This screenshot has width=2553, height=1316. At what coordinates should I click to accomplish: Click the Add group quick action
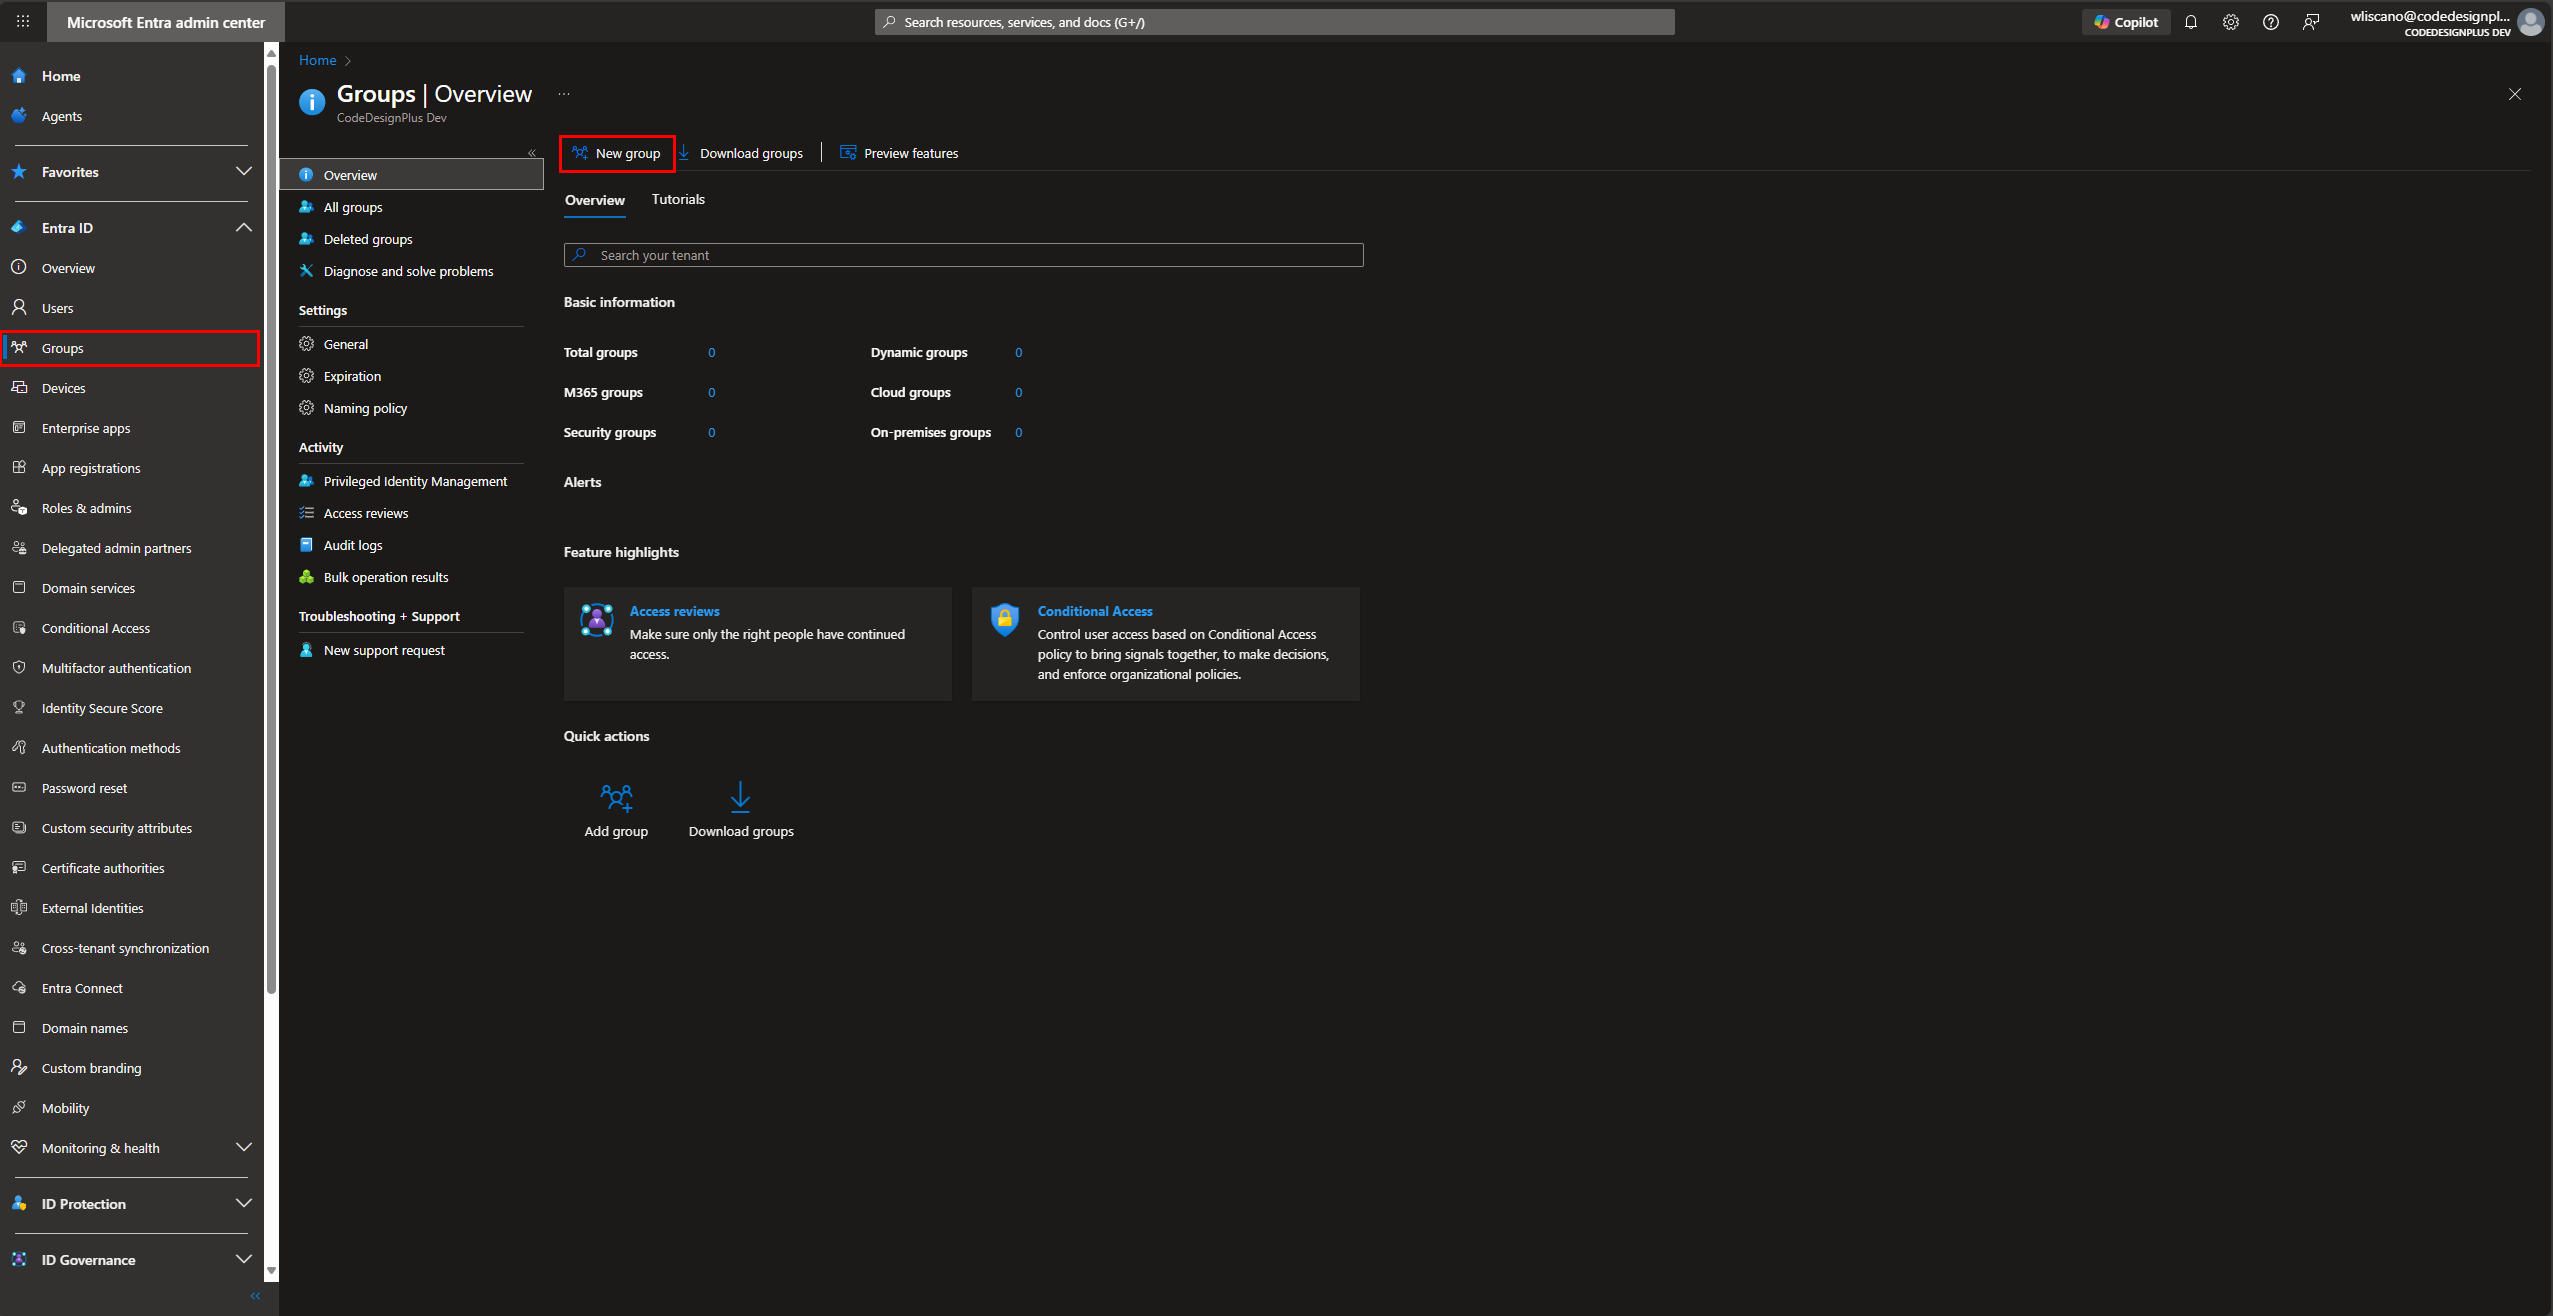point(616,810)
